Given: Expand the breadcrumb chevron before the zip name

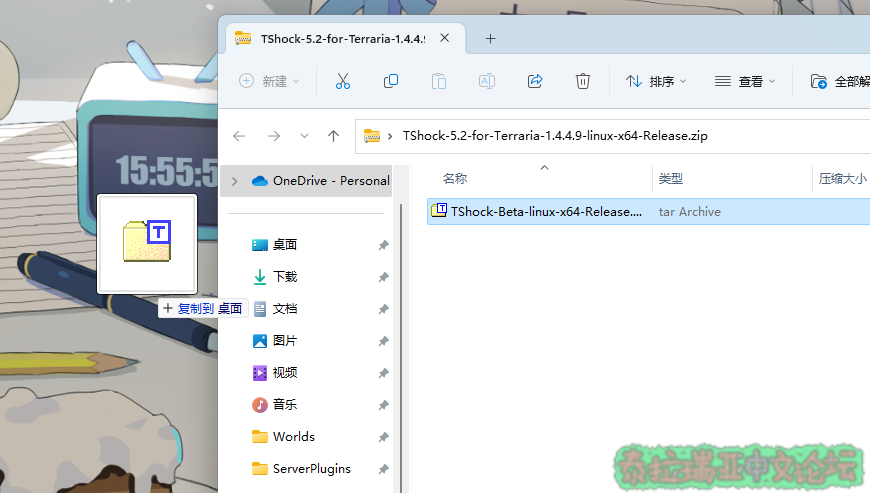Looking at the screenshot, I should tap(390, 136).
